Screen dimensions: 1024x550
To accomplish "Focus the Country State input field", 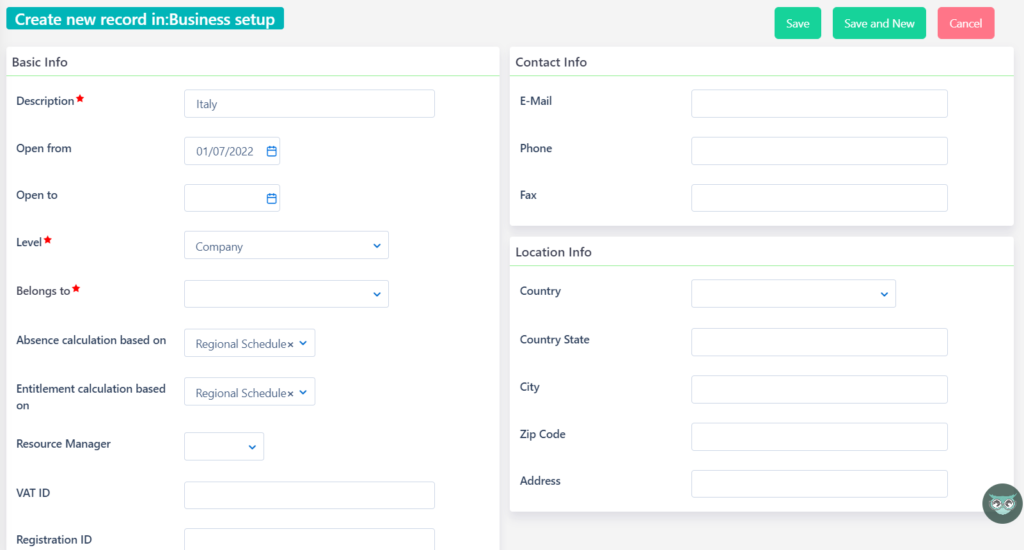I will point(820,342).
